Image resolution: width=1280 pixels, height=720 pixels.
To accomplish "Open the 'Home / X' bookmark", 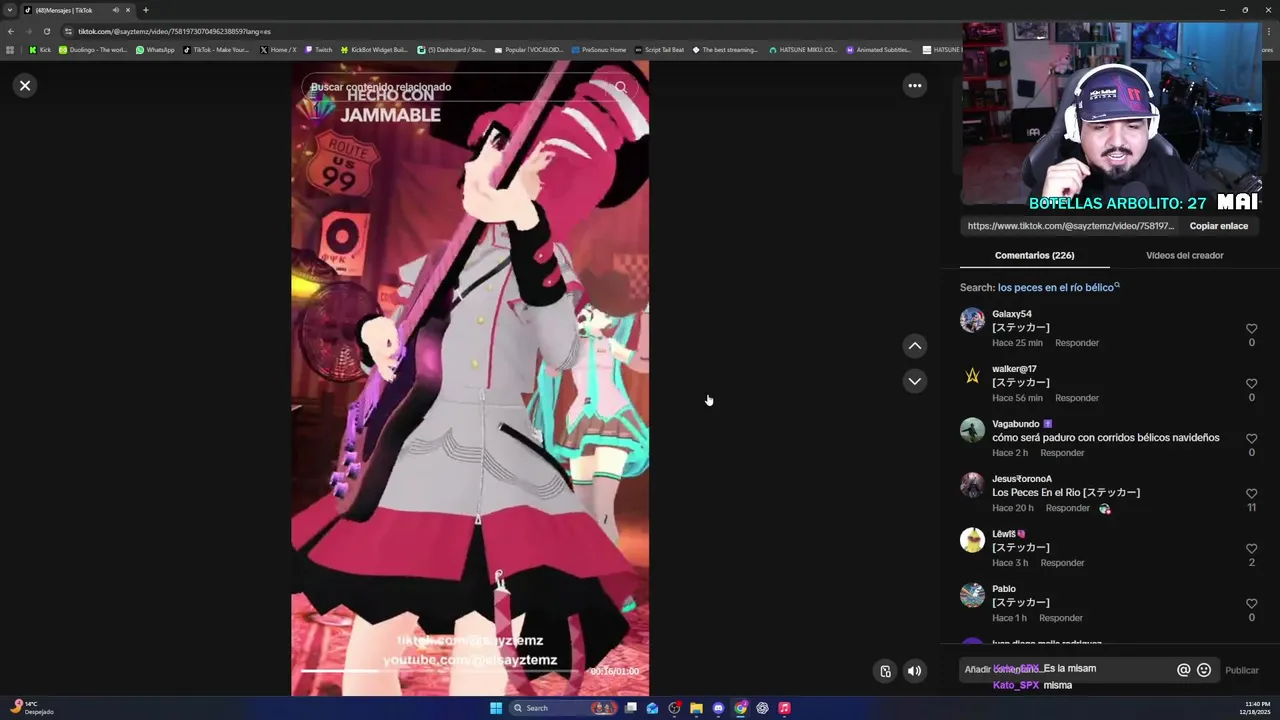I will [278, 49].
